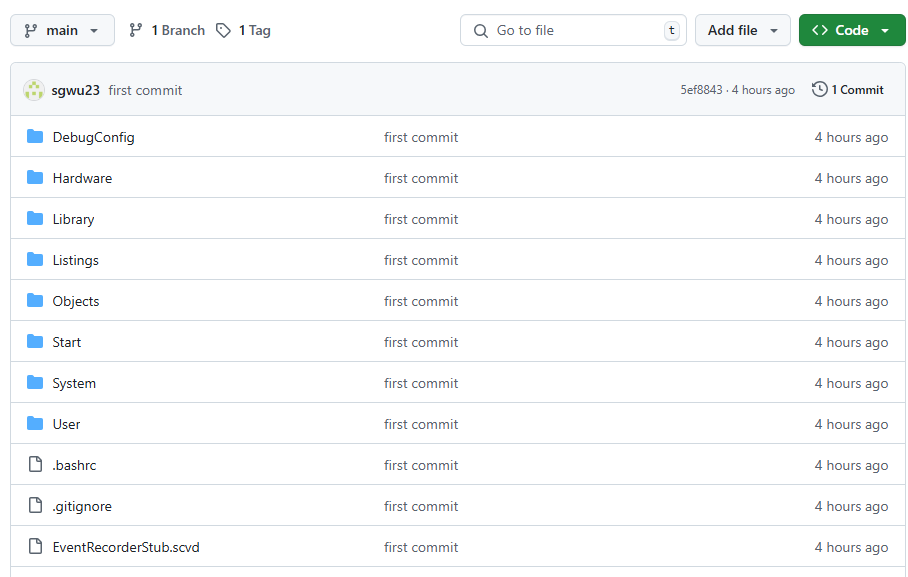Open the User folder
908x577 pixels.
tap(66, 425)
